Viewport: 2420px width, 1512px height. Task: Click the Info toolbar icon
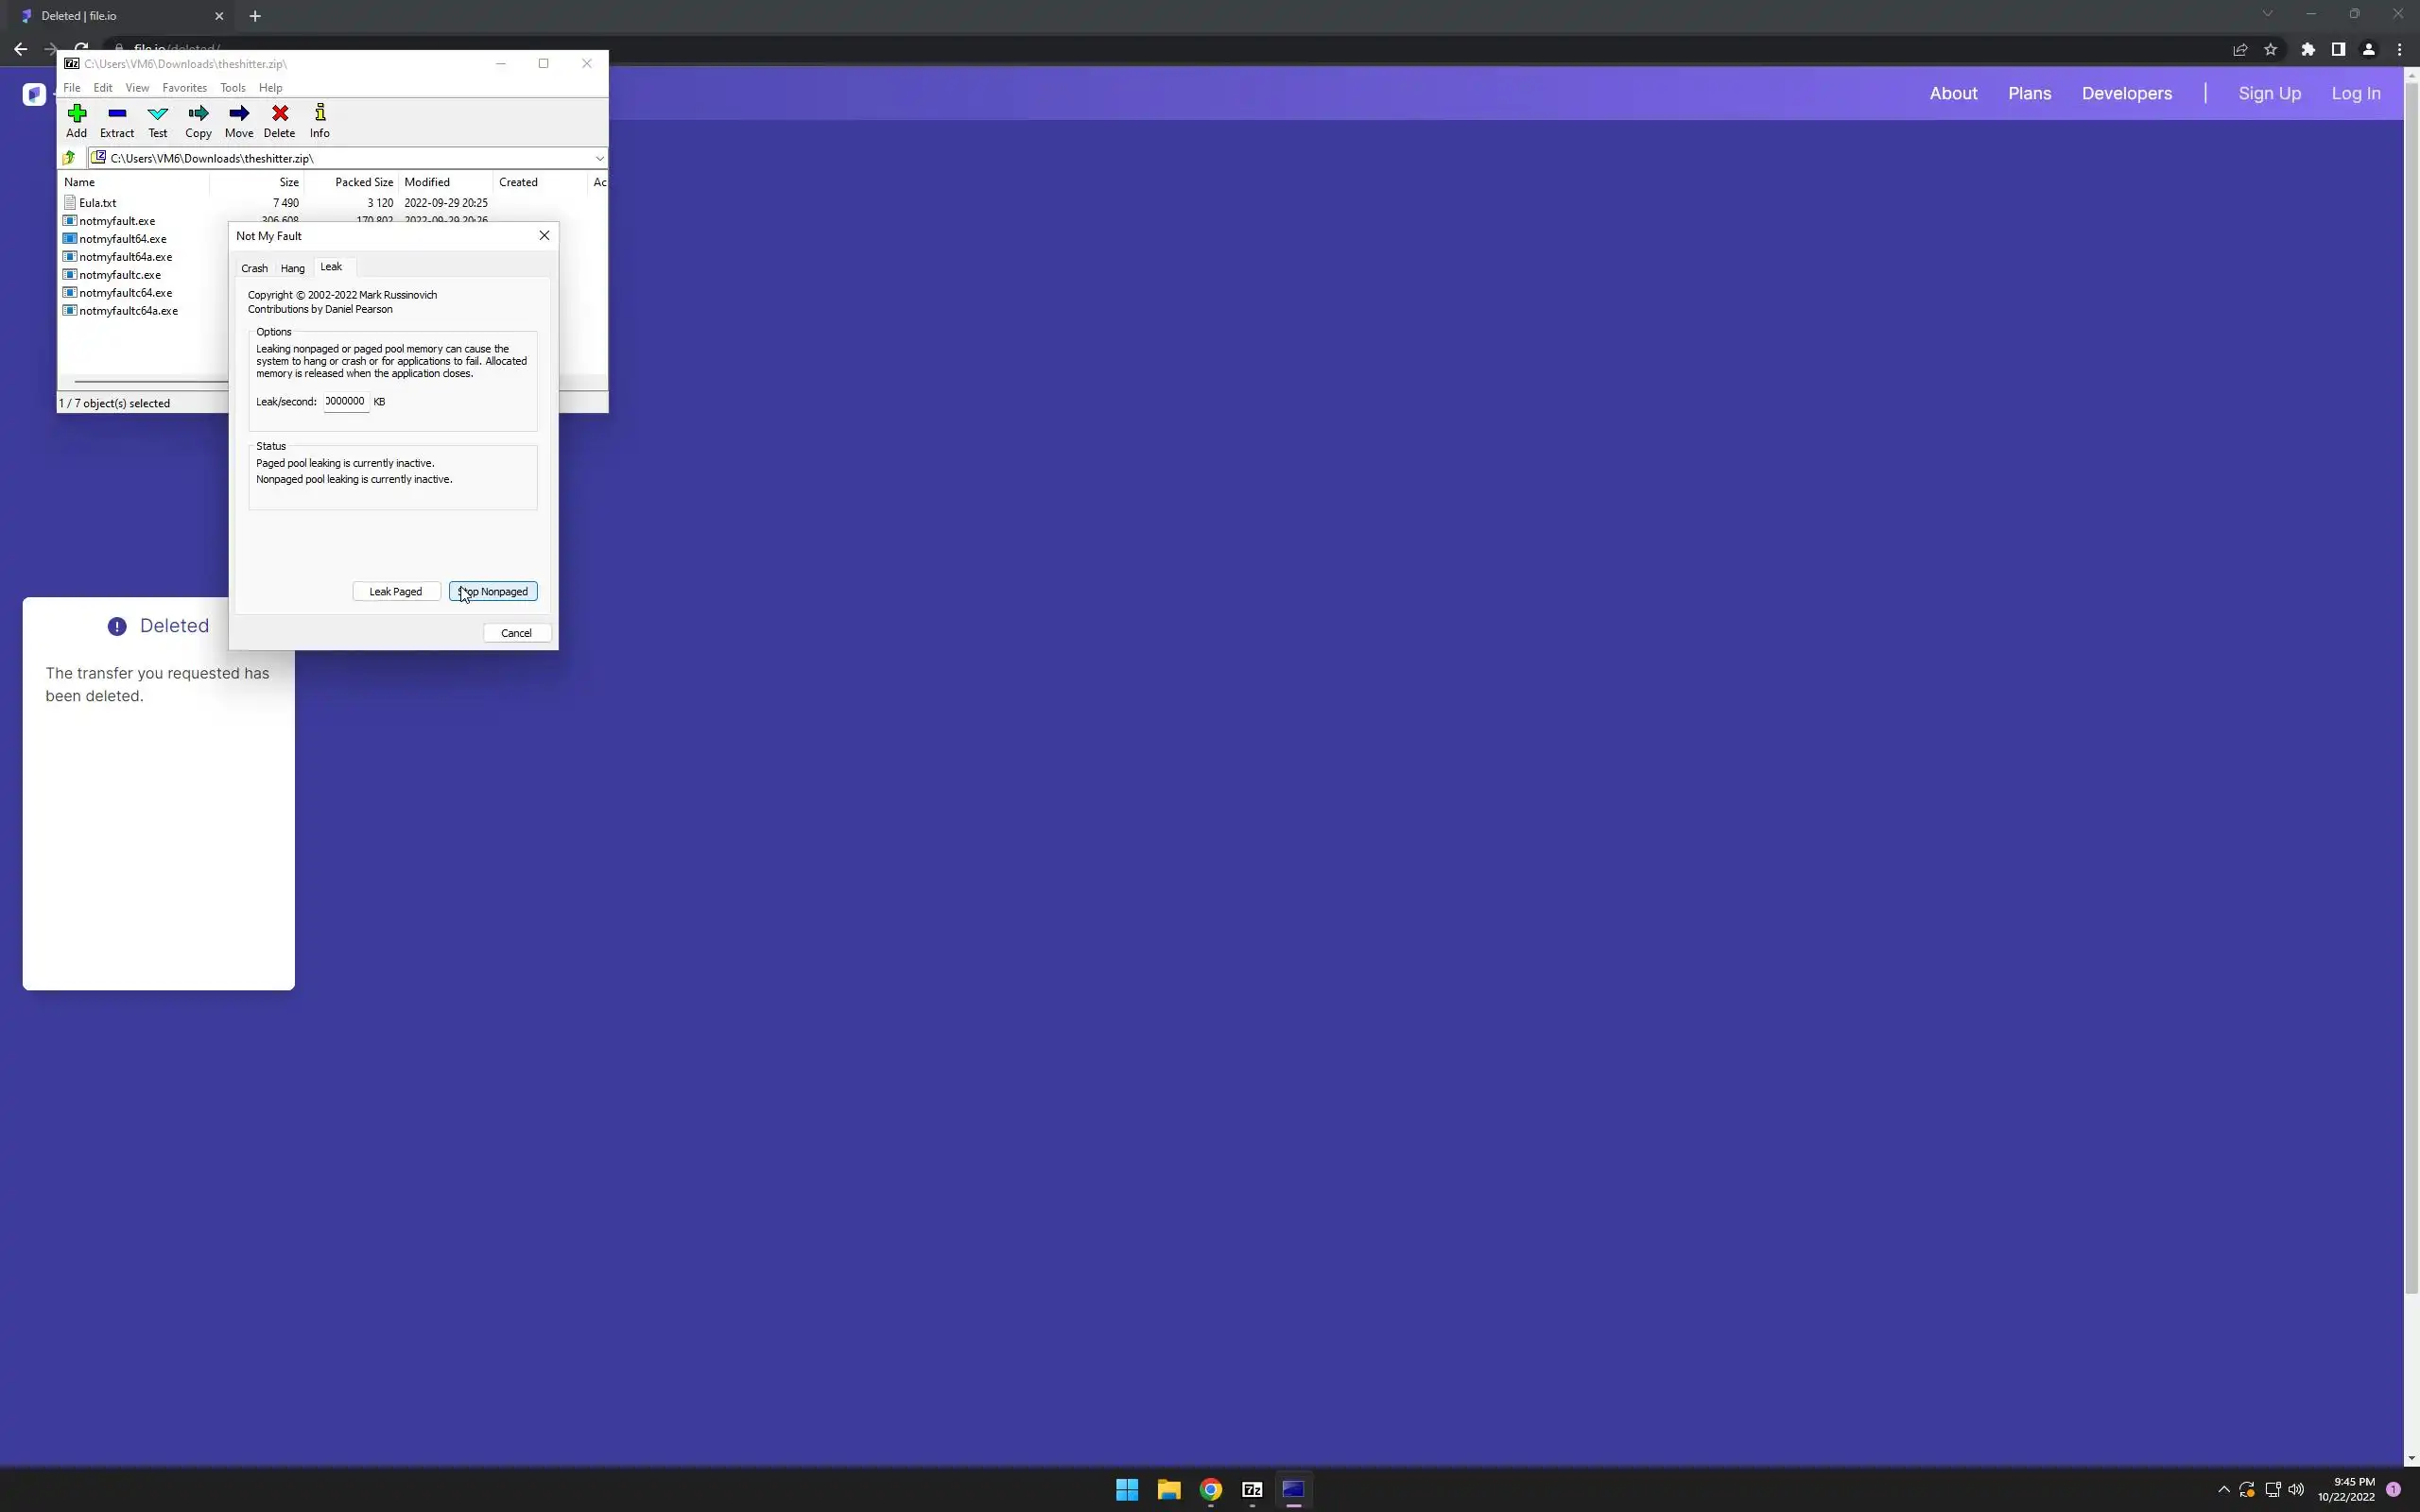point(319,120)
